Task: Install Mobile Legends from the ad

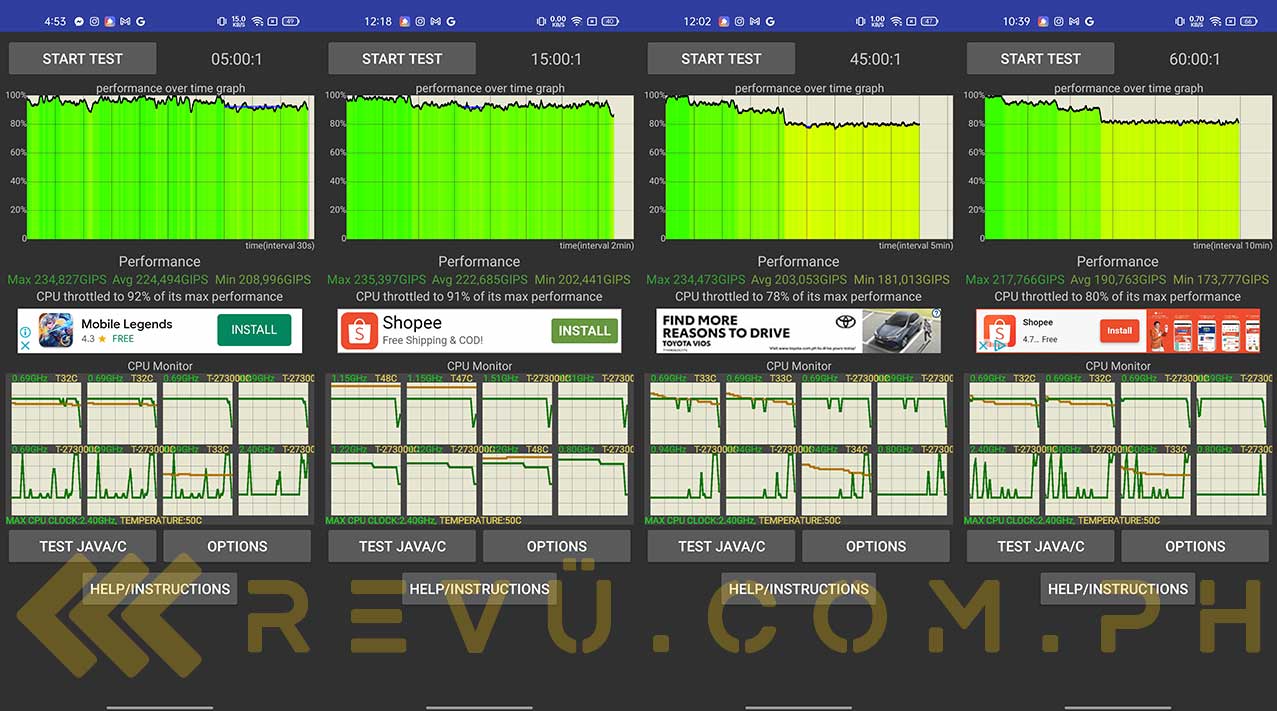Action: coord(254,329)
